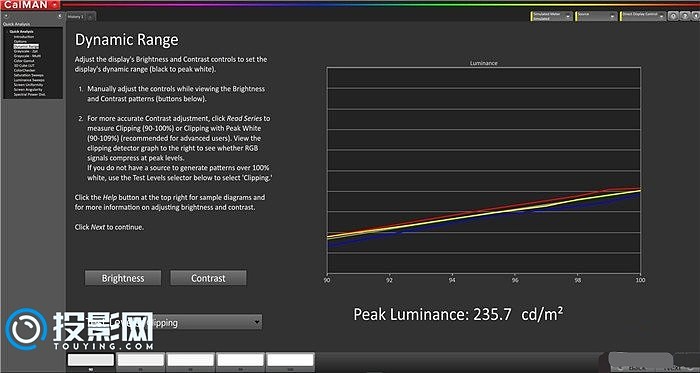Image resolution: width=700 pixels, height=373 pixels.
Task: Add a new history tab with the small tab button
Action: point(90,17)
